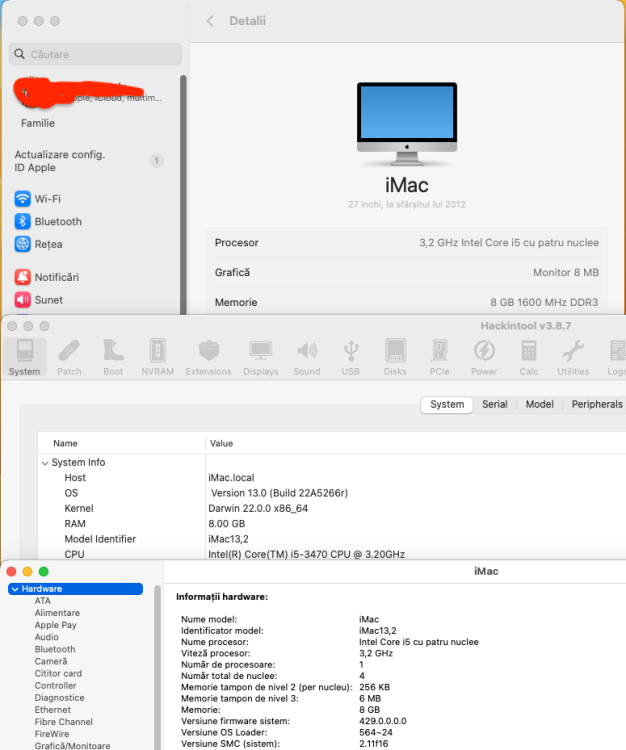Viewport: 626px width, 750px height.
Task: Open the NVRAM section in Hackintool
Action: click(157, 357)
